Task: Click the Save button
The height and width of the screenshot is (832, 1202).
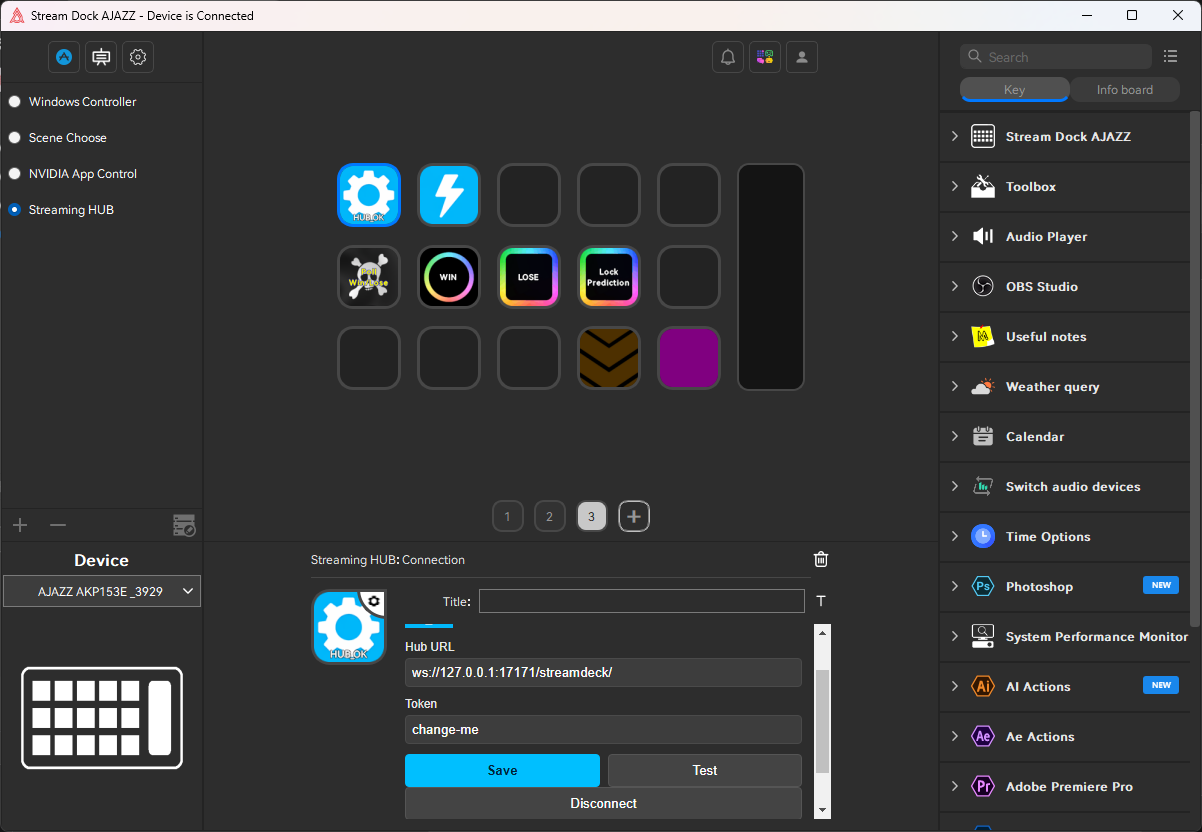Action: [x=502, y=771]
